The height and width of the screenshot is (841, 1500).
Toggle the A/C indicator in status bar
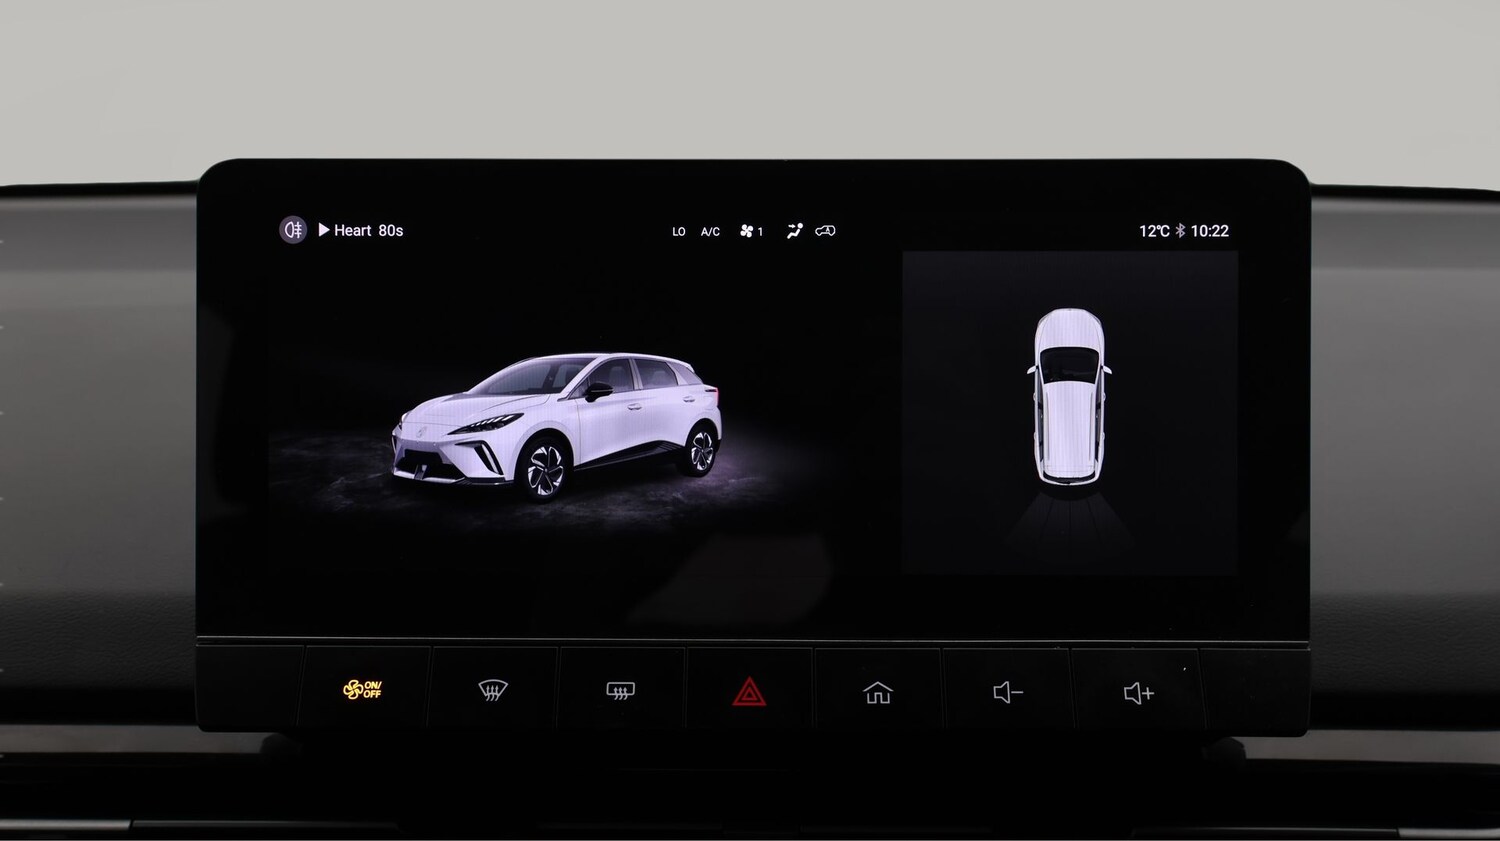(x=710, y=232)
